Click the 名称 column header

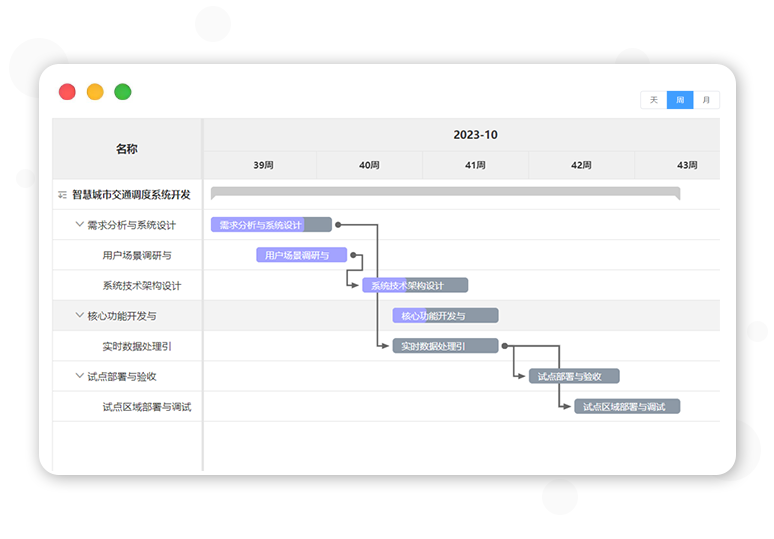(x=127, y=149)
